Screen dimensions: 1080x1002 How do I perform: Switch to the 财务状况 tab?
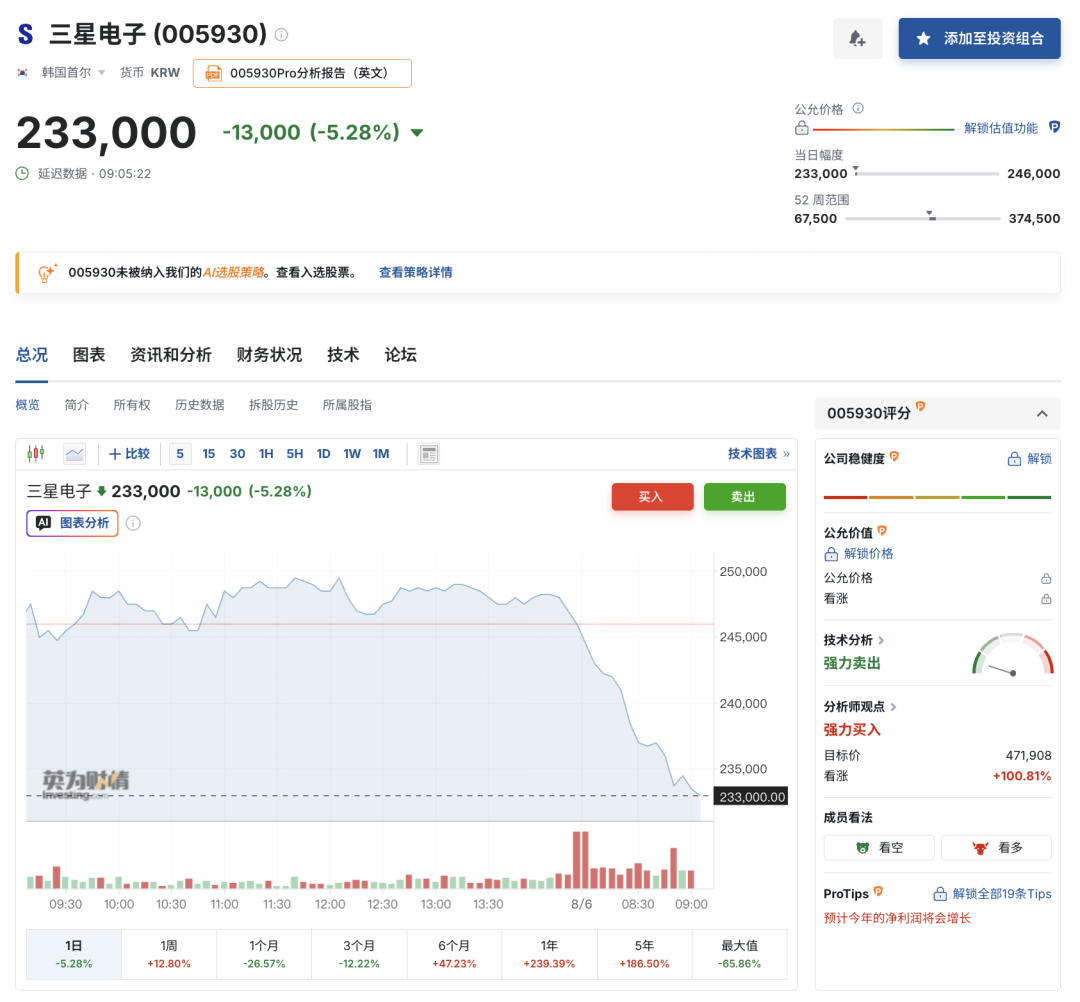pos(269,355)
